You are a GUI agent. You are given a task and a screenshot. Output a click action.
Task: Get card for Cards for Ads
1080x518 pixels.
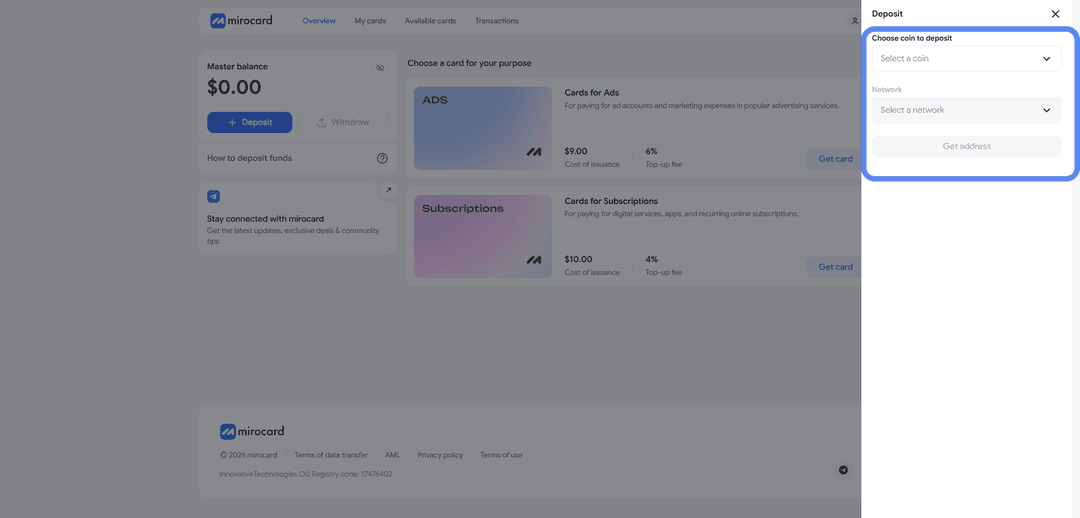tap(835, 159)
